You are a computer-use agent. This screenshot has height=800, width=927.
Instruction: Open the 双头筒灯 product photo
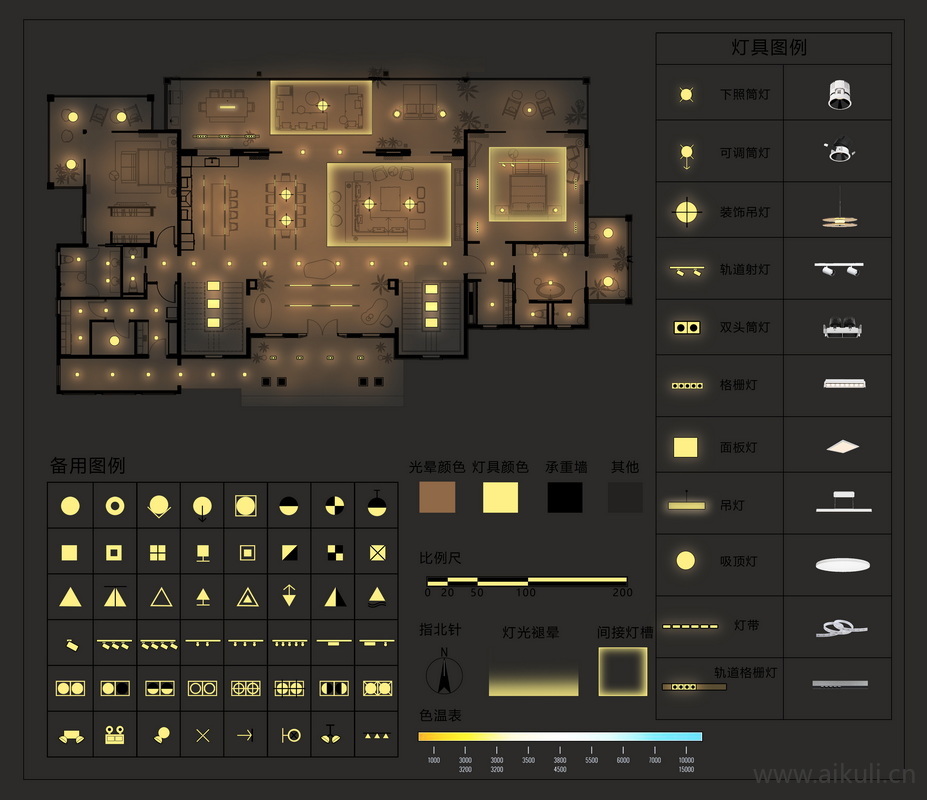pyautogui.click(x=842, y=328)
